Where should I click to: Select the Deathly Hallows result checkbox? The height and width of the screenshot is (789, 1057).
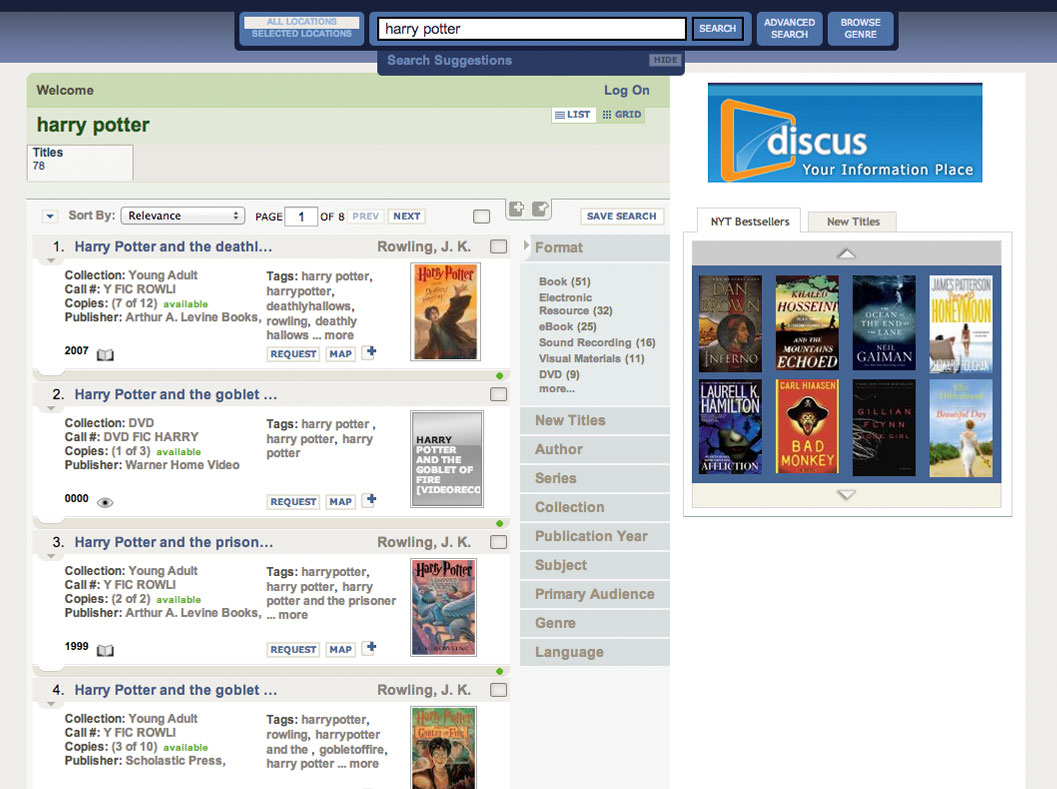point(499,247)
